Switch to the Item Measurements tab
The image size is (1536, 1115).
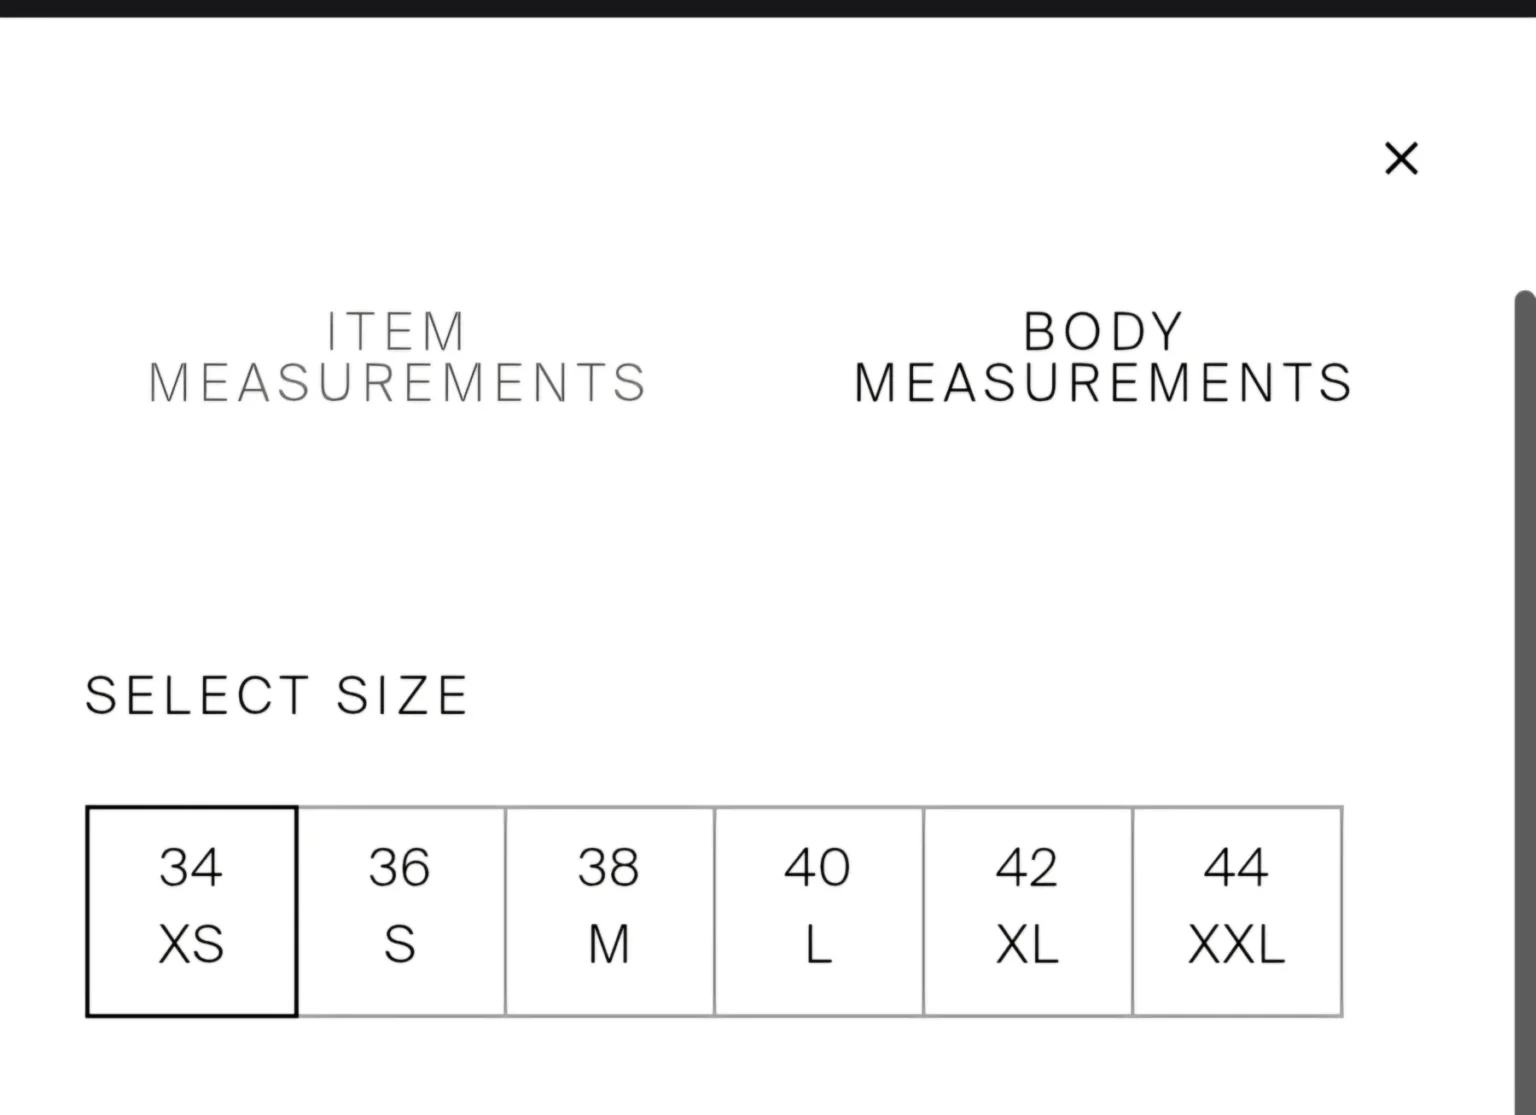[x=397, y=357]
